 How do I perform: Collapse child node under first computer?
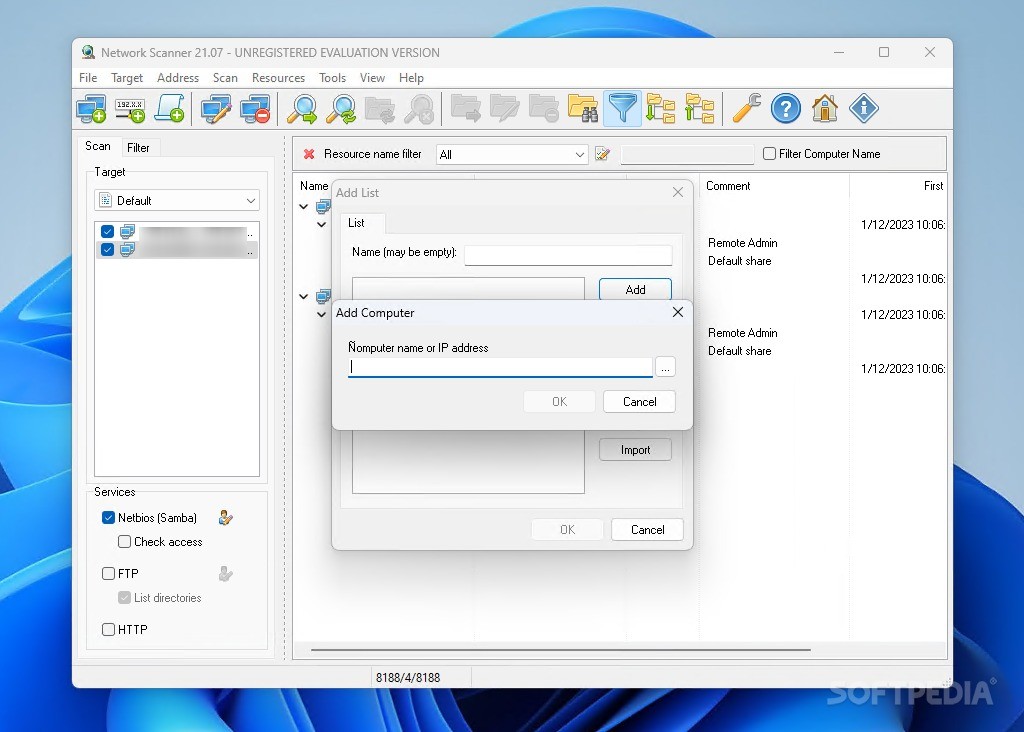pos(321,225)
